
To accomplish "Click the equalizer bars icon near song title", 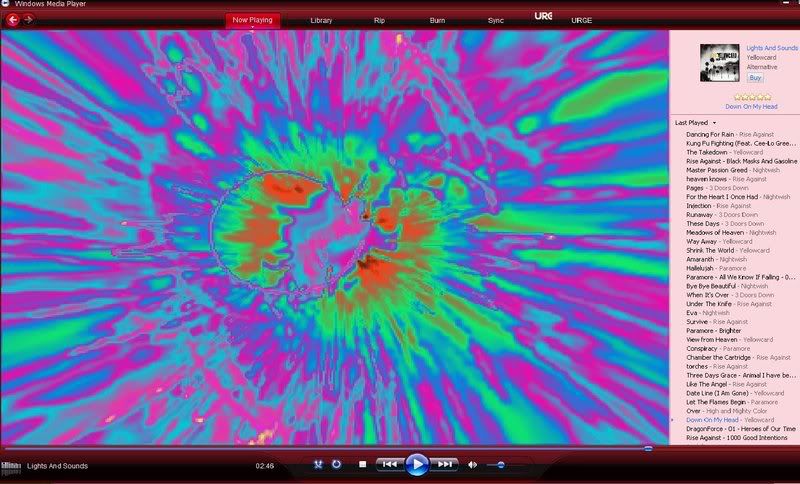I will tap(11, 467).
